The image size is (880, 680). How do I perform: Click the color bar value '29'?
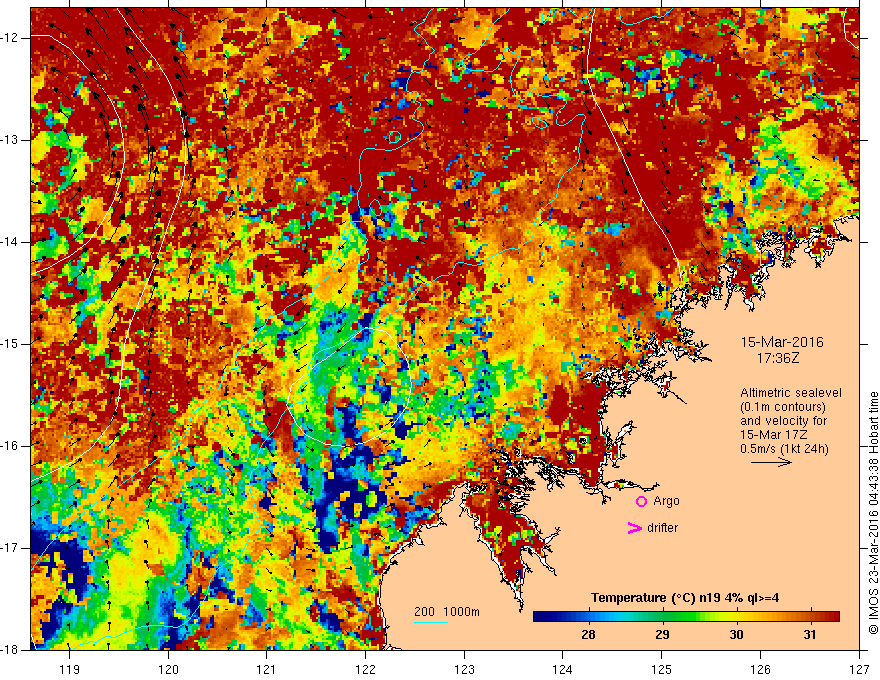(662, 635)
